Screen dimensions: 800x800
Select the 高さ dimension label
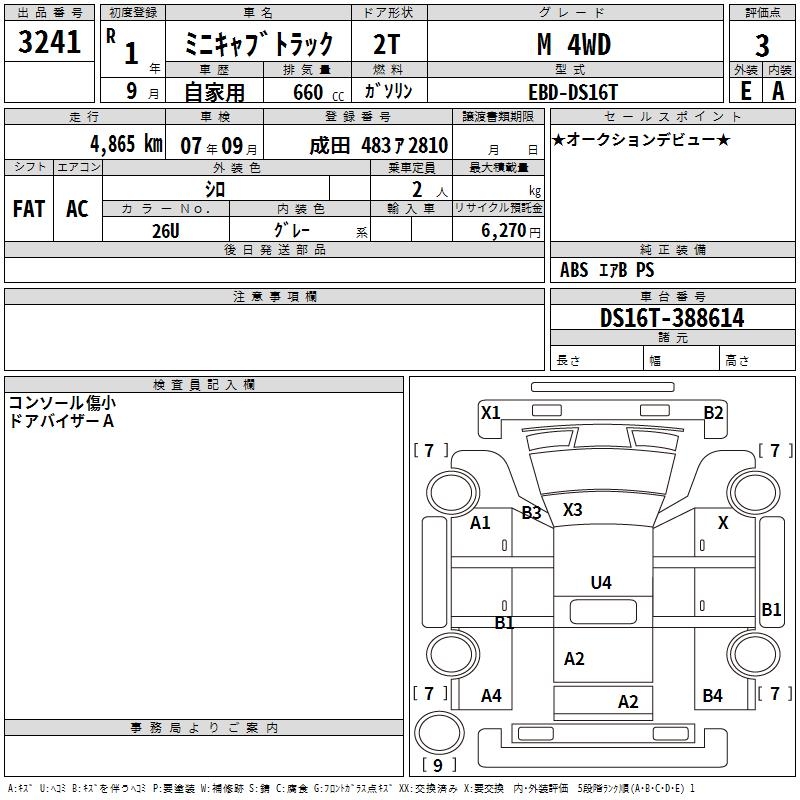coord(737,361)
